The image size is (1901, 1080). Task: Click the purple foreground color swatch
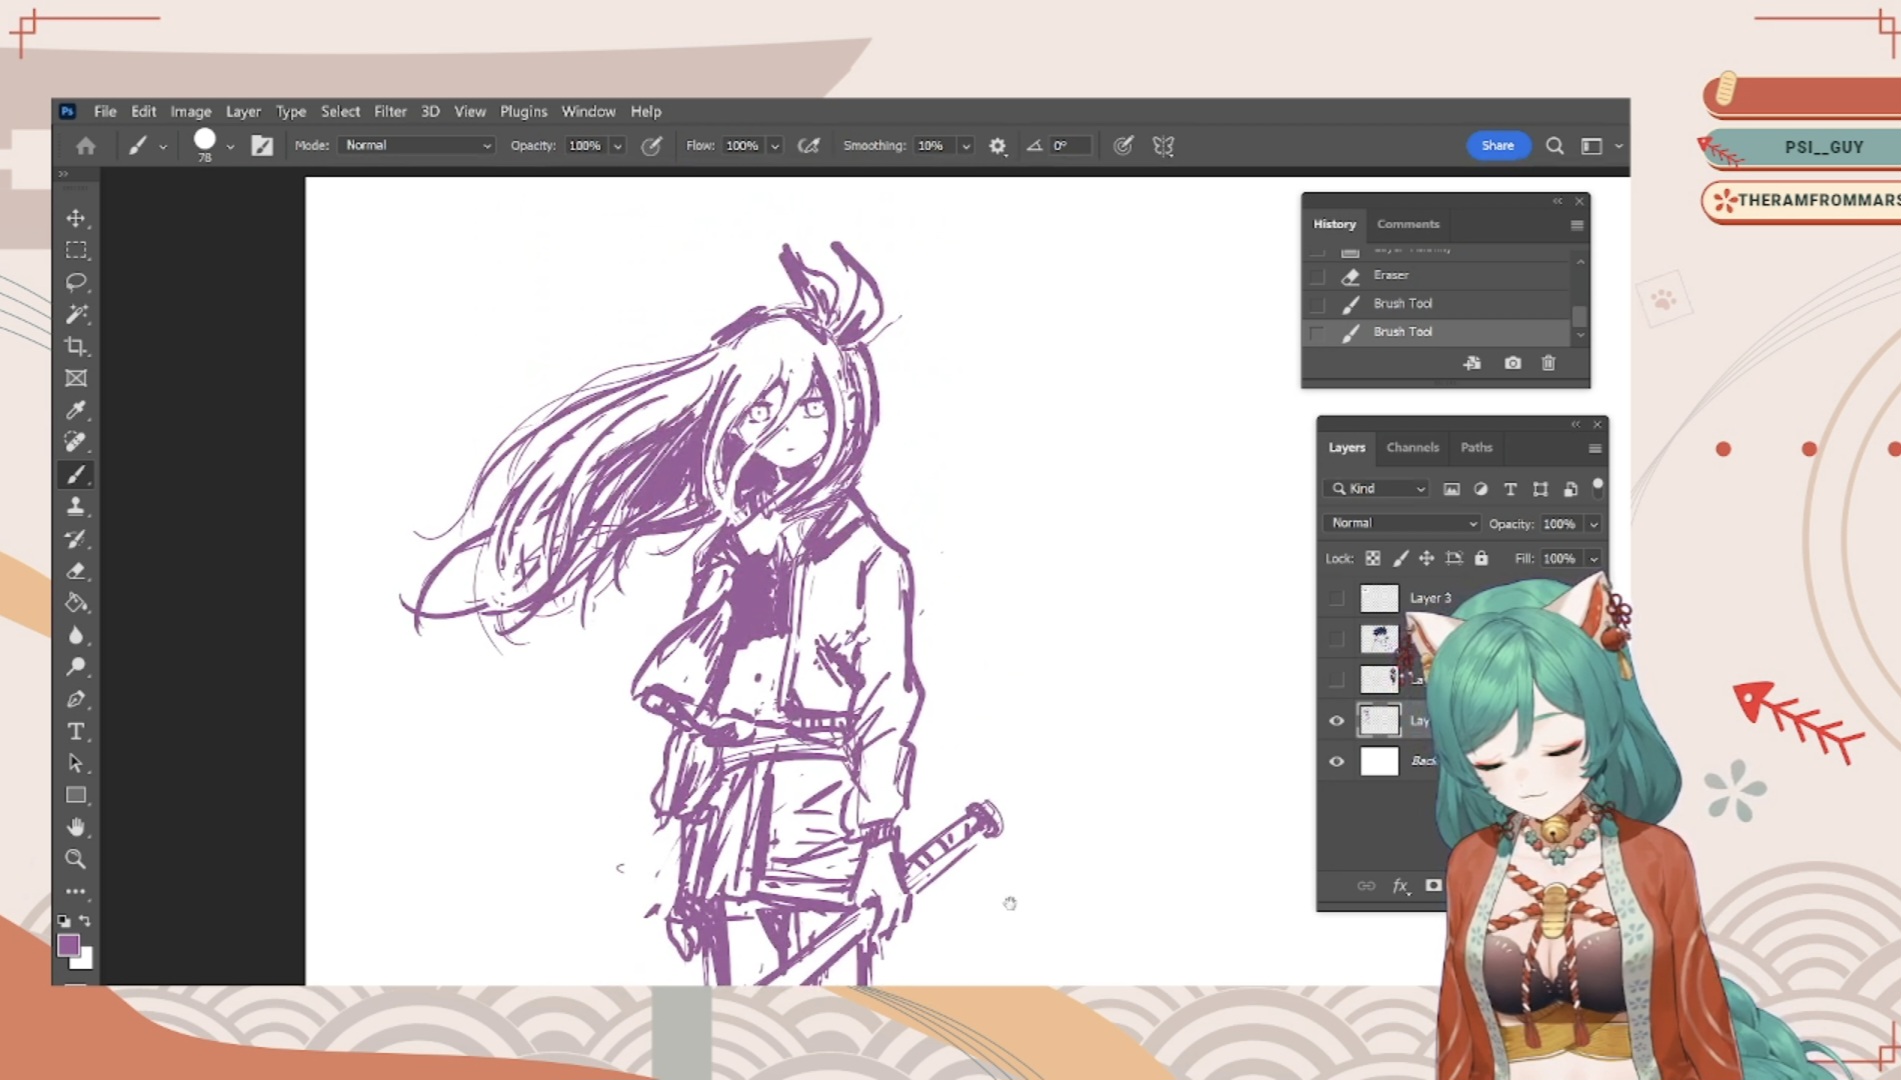click(x=68, y=944)
